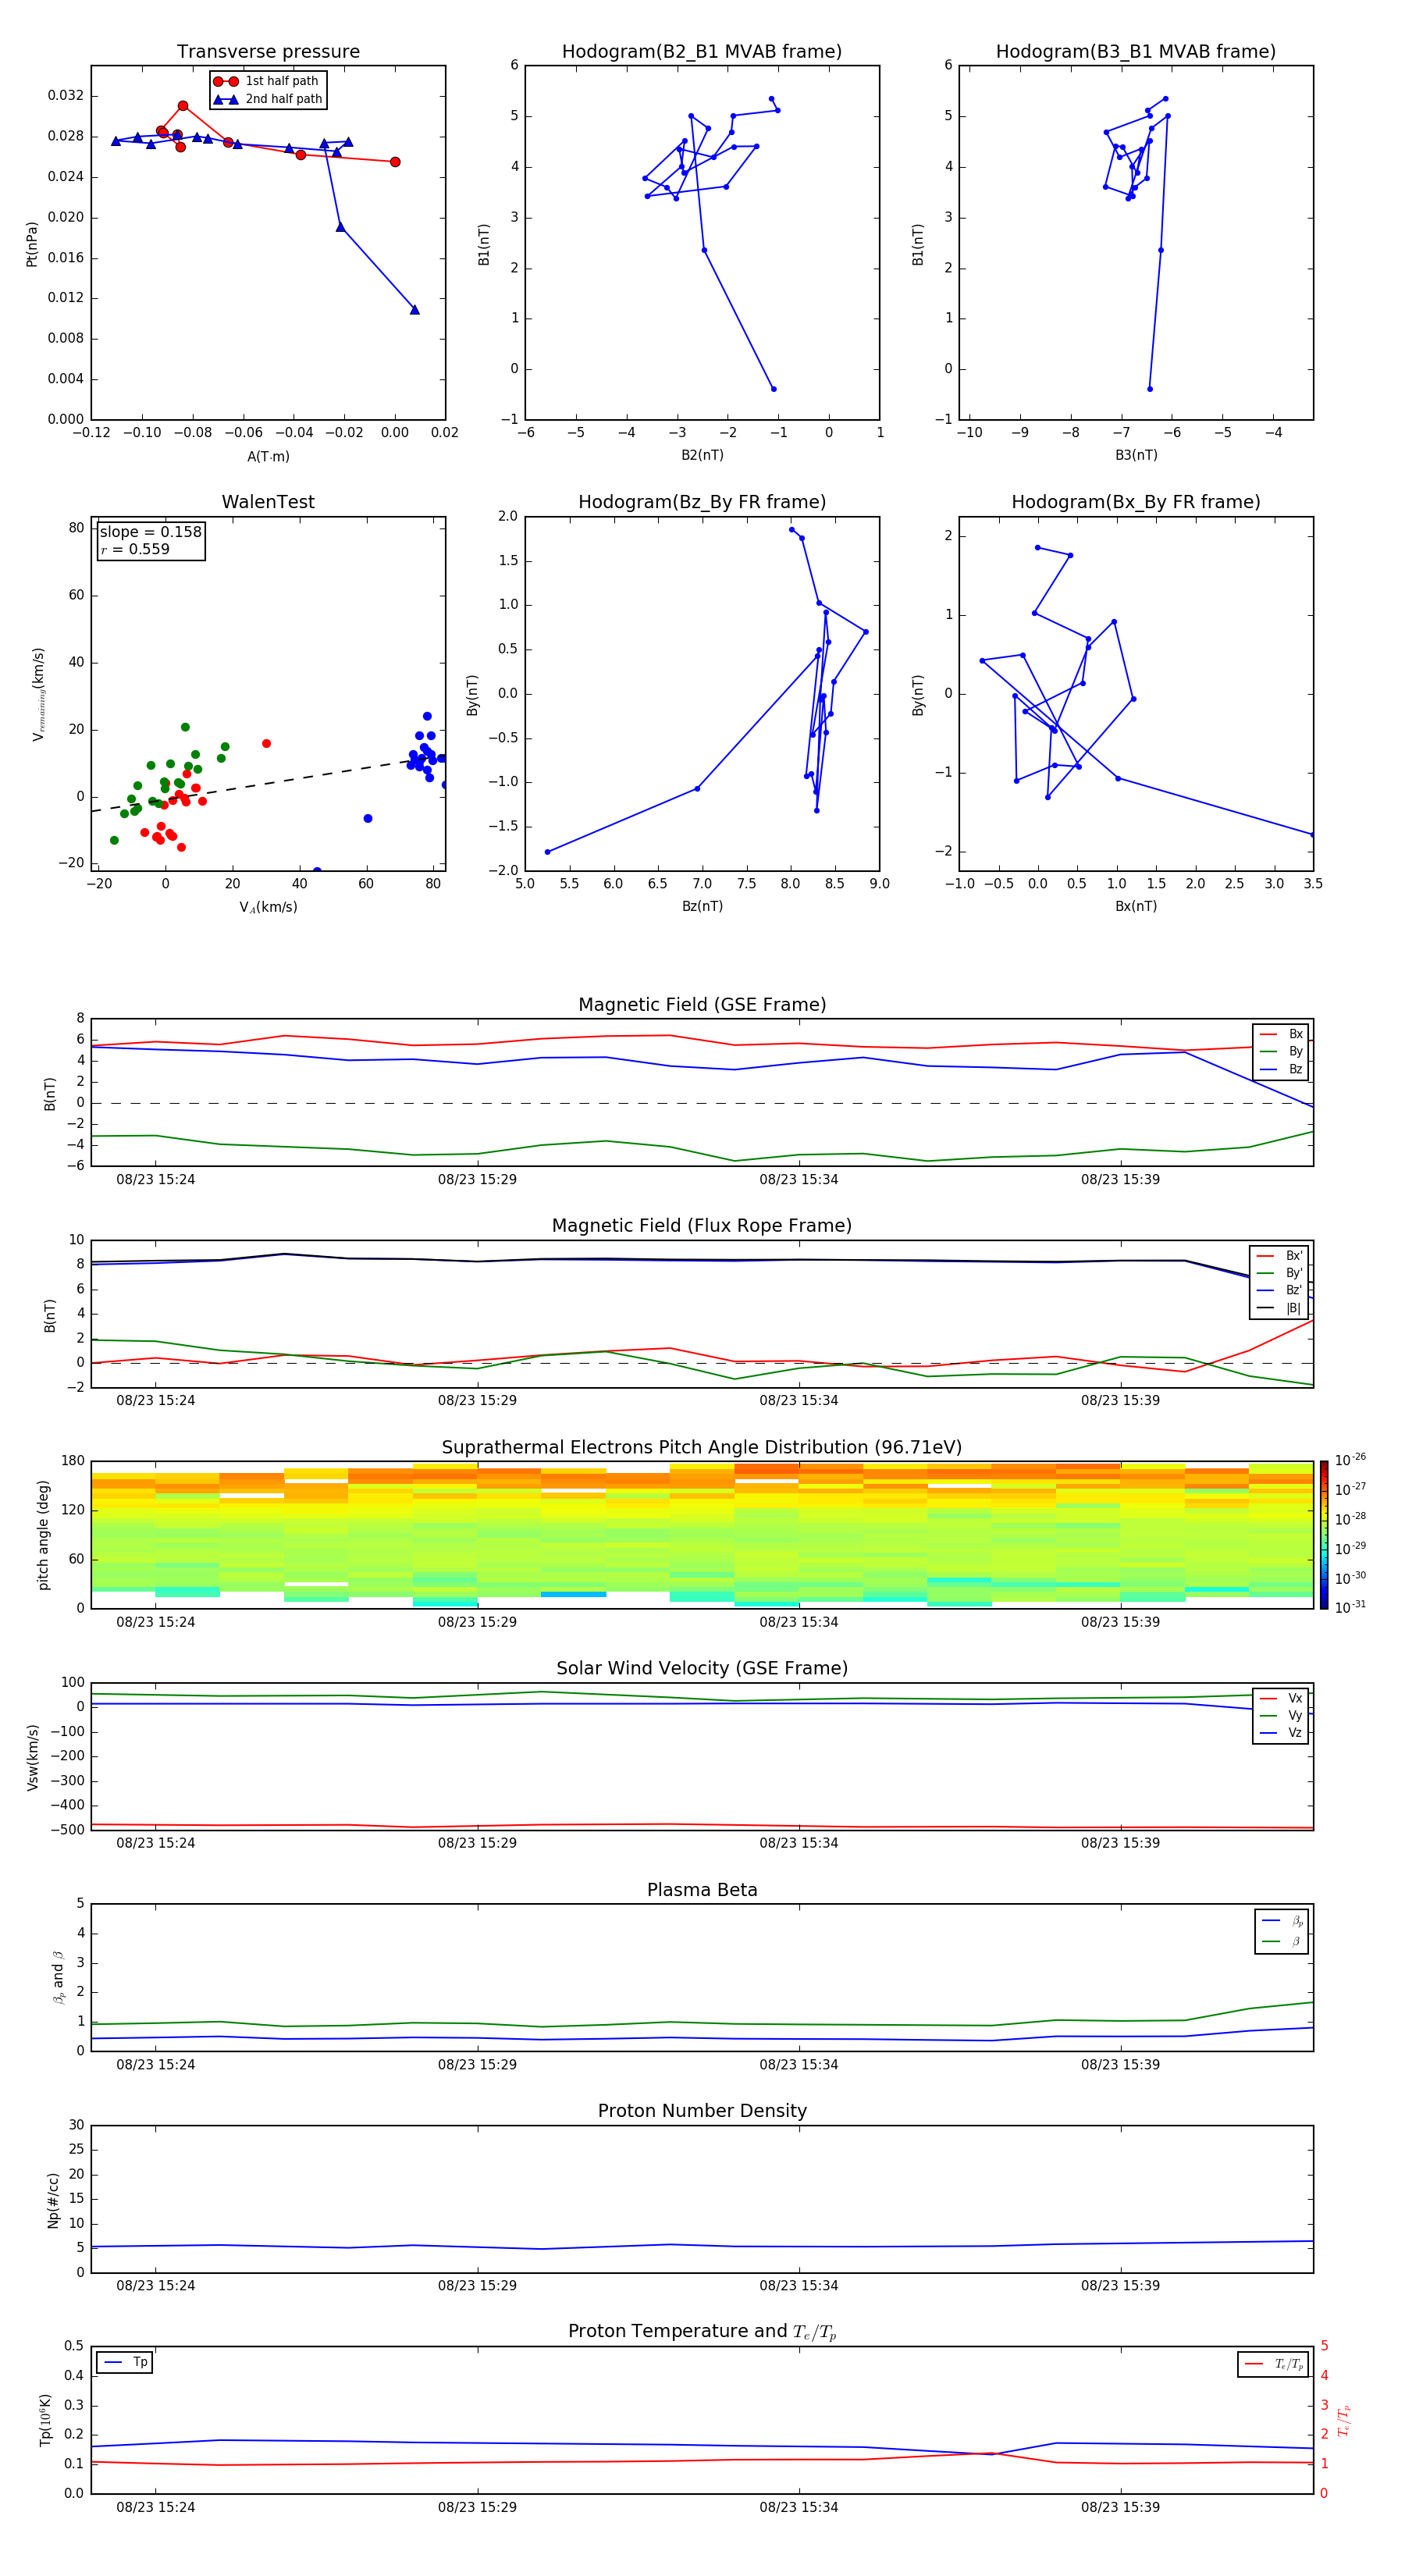The height and width of the screenshot is (2576, 1405).
Task: Click the 'Pt(nPa)' y-axis label
Action: pos(31,244)
